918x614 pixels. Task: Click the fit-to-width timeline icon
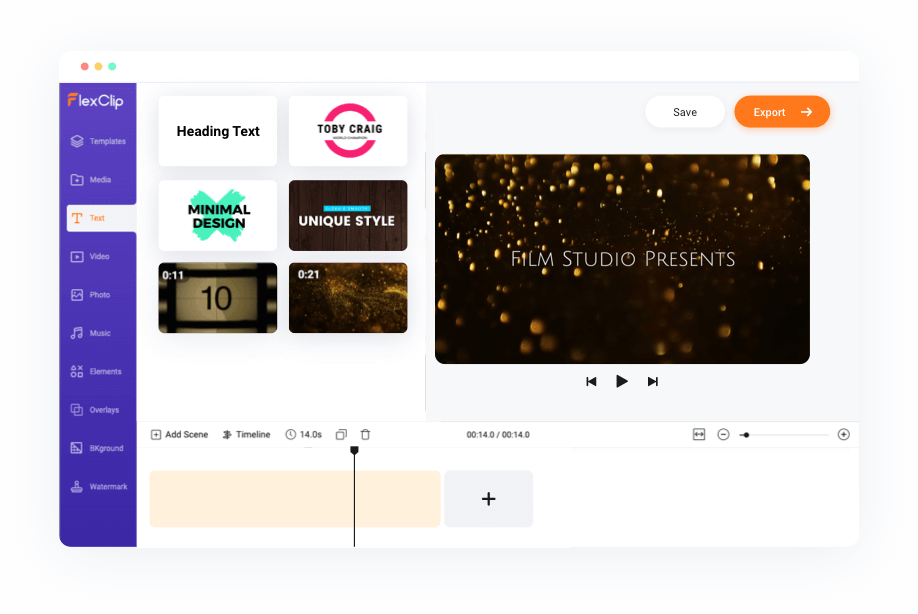point(699,434)
